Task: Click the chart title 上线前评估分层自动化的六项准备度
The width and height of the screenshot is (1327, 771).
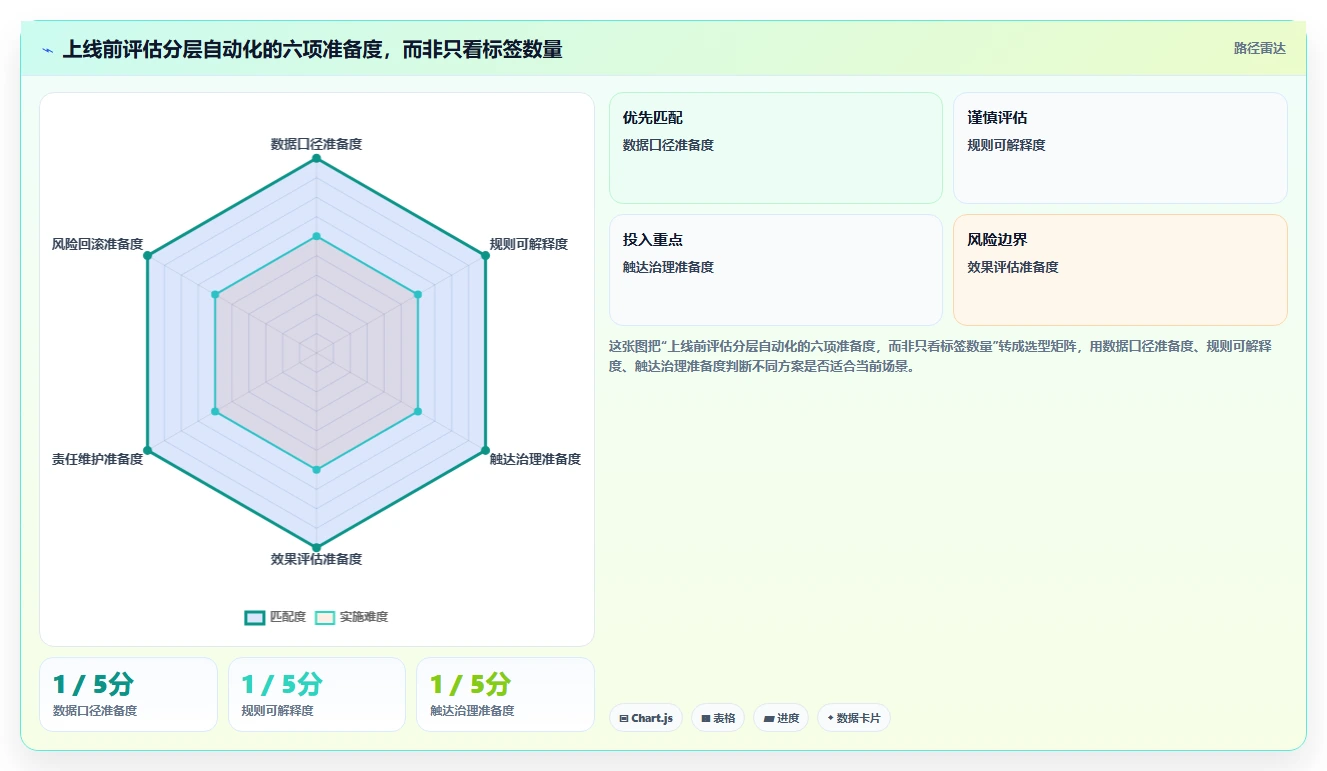Action: pos(312,49)
